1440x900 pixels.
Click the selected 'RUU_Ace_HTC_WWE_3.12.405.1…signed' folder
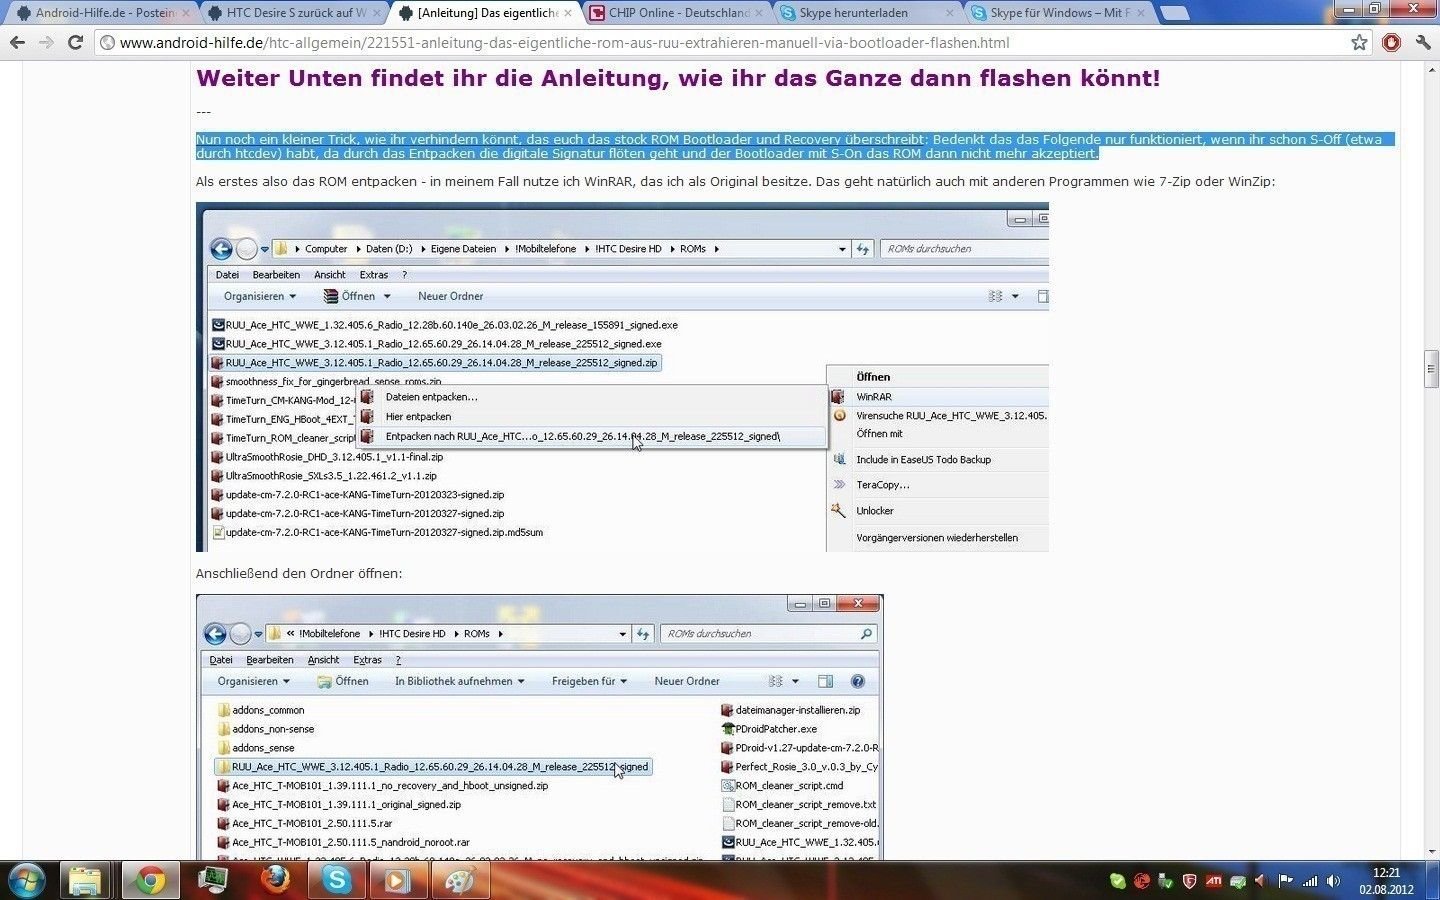point(433,767)
